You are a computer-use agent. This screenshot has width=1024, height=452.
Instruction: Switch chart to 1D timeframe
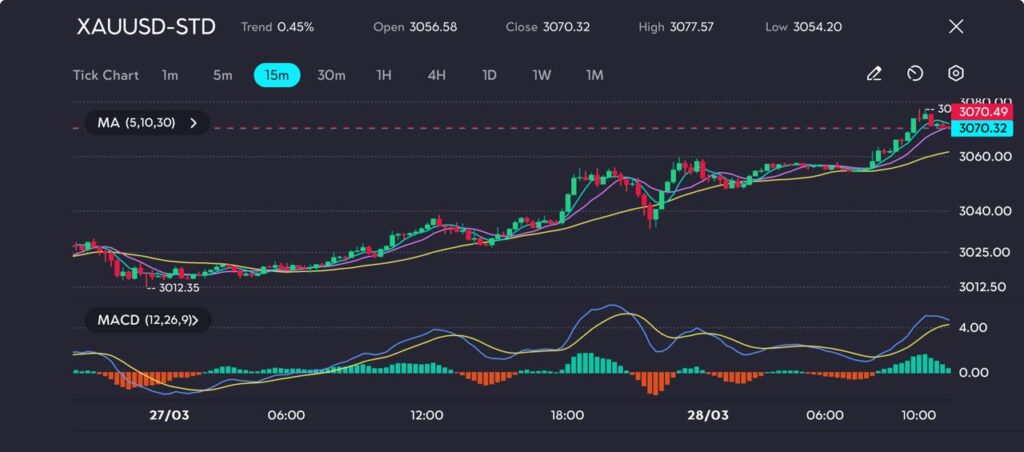[489, 75]
